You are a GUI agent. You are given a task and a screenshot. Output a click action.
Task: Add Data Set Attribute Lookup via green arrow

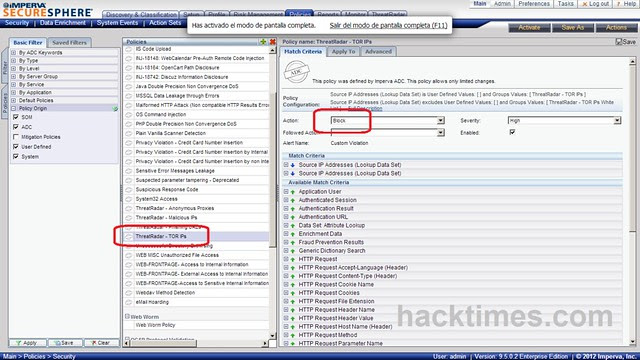(x=293, y=226)
